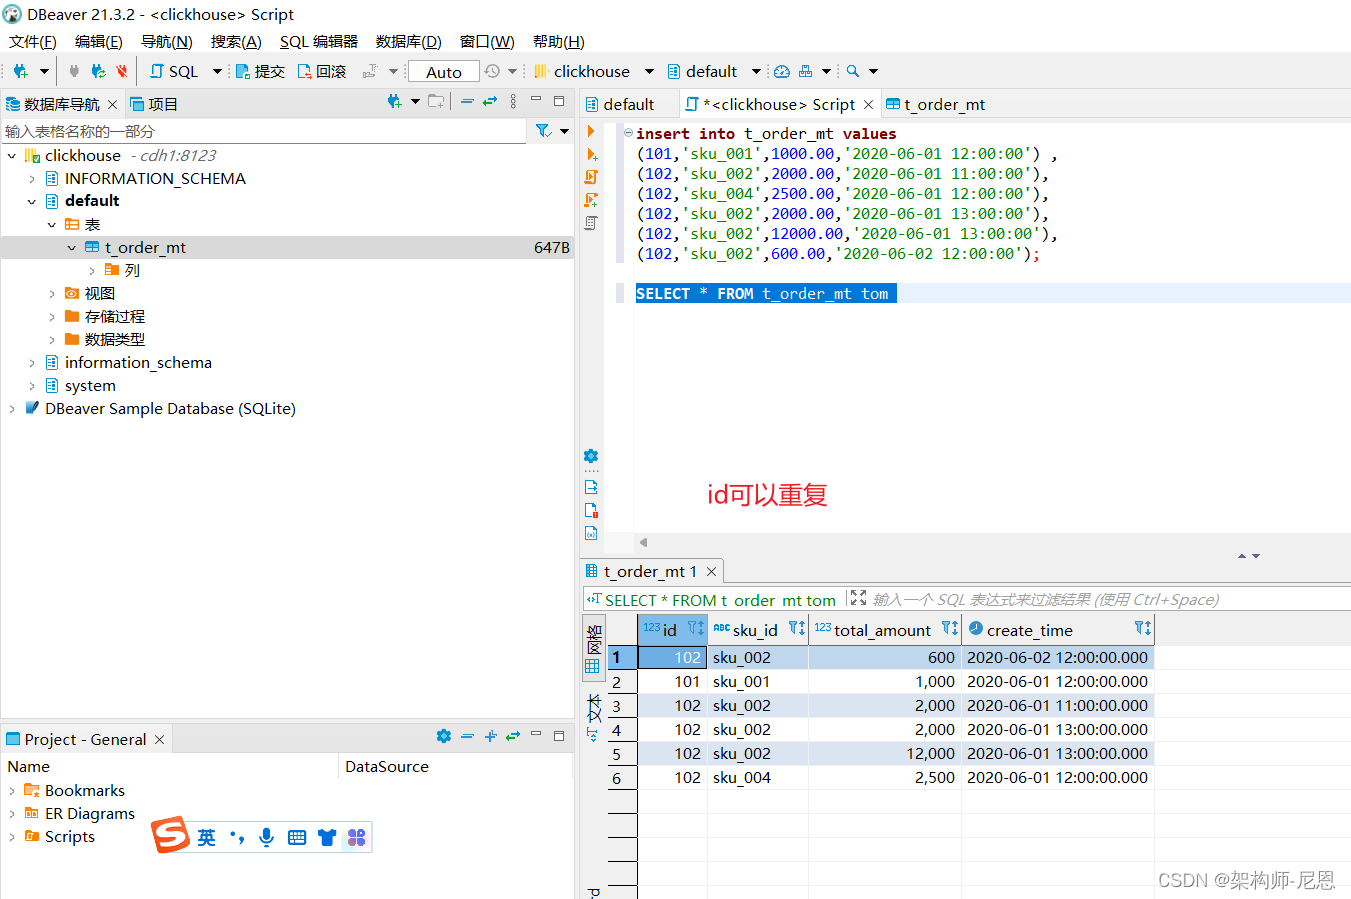This screenshot has height=899, width=1351.
Task: Open a new SQL editor via SQL button
Action: pos(174,71)
